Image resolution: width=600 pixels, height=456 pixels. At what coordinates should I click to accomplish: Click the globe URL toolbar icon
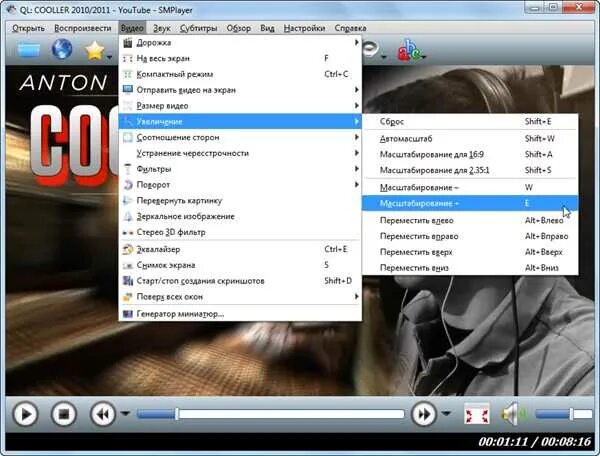(x=62, y=49)
